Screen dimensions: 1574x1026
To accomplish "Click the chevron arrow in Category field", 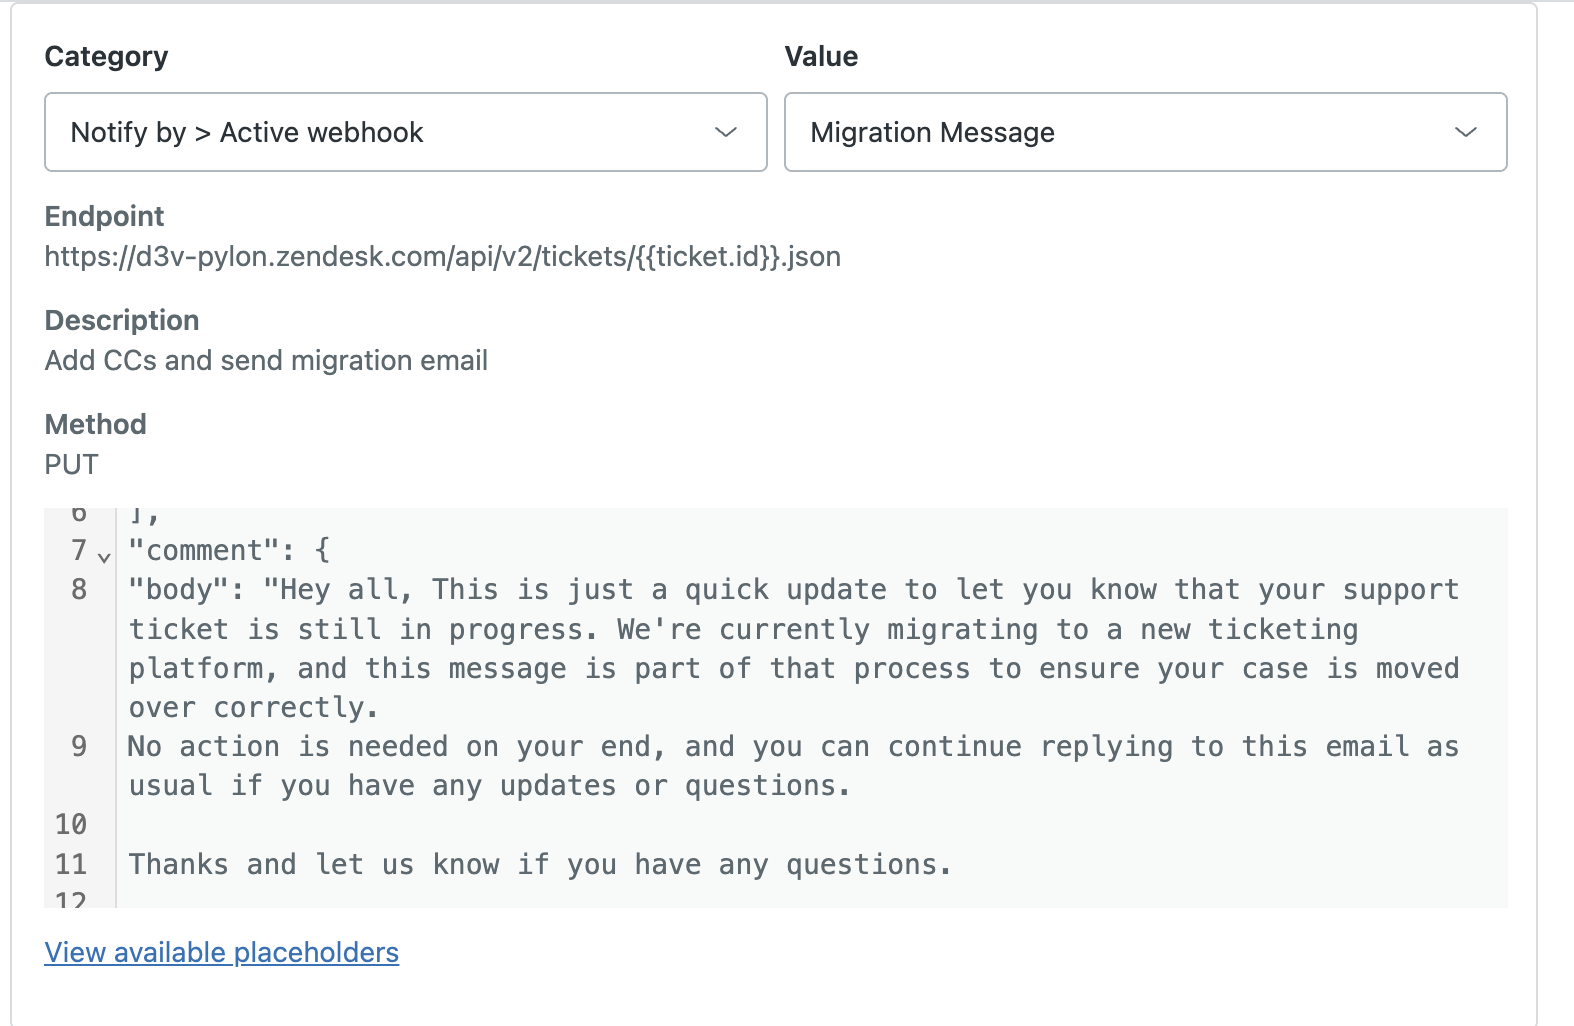I will pyautogui.click(x=726, y=132).
